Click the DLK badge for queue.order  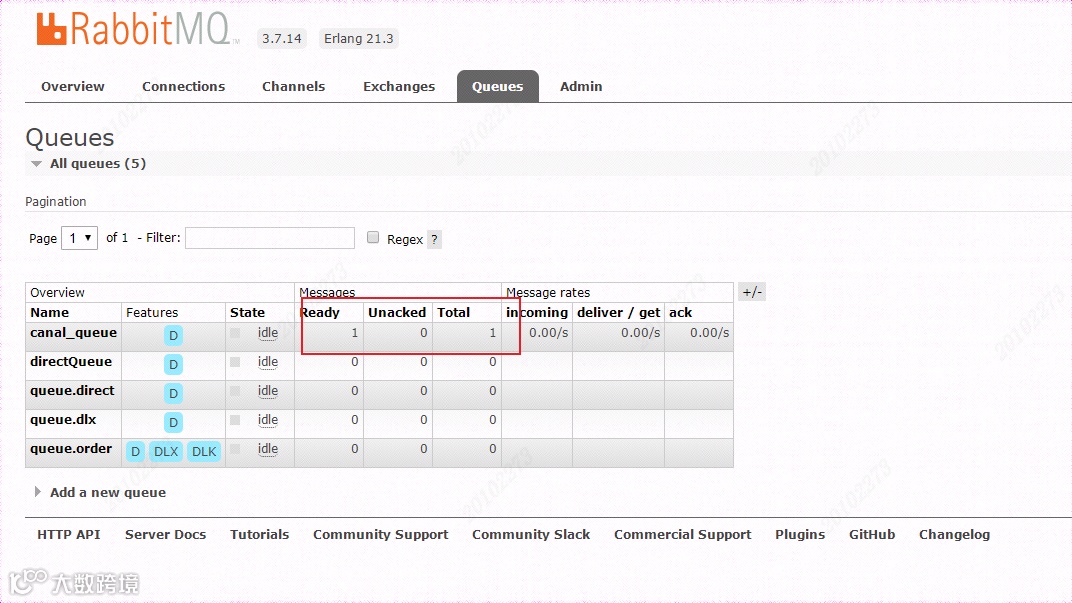[204, 451]
